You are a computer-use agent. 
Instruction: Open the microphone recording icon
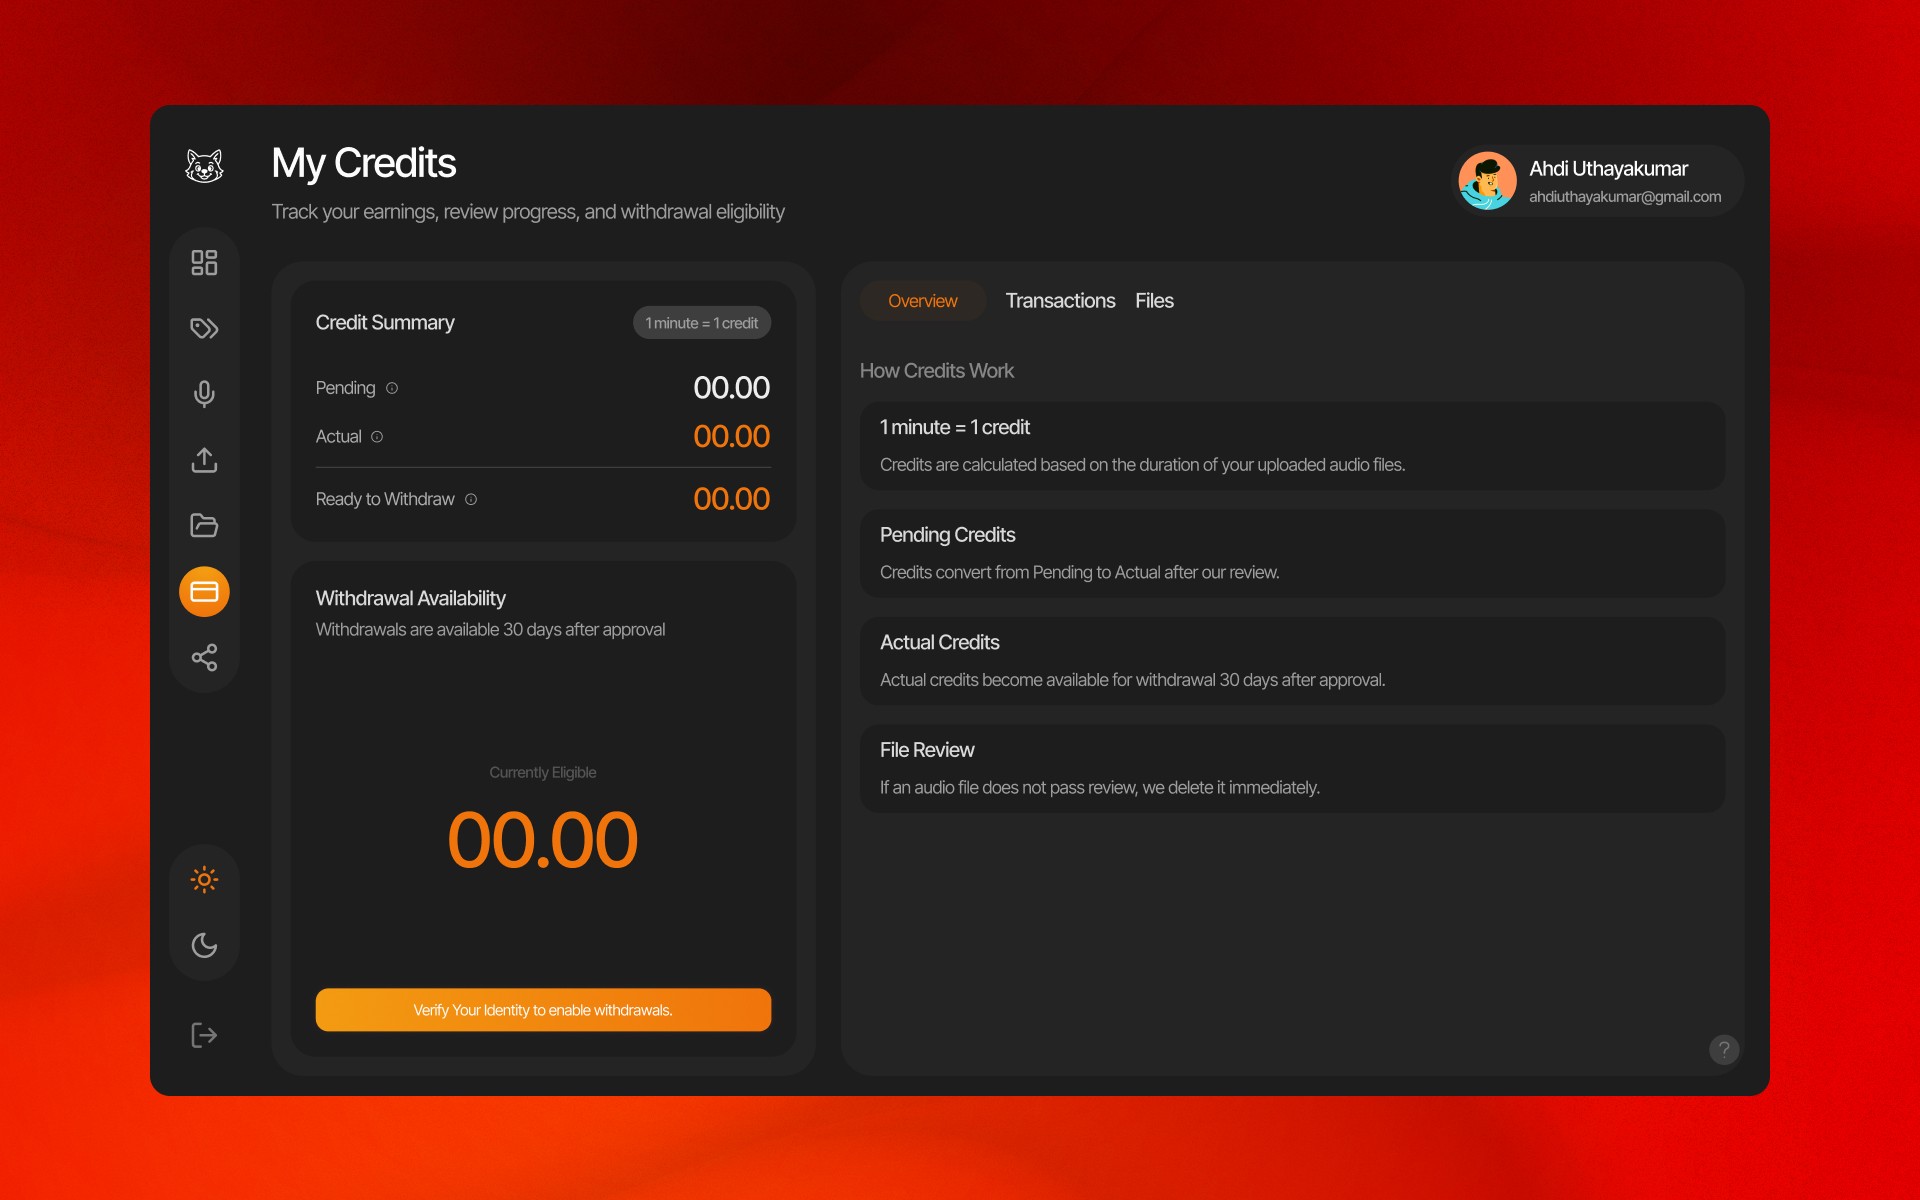[x=204, y=394]
